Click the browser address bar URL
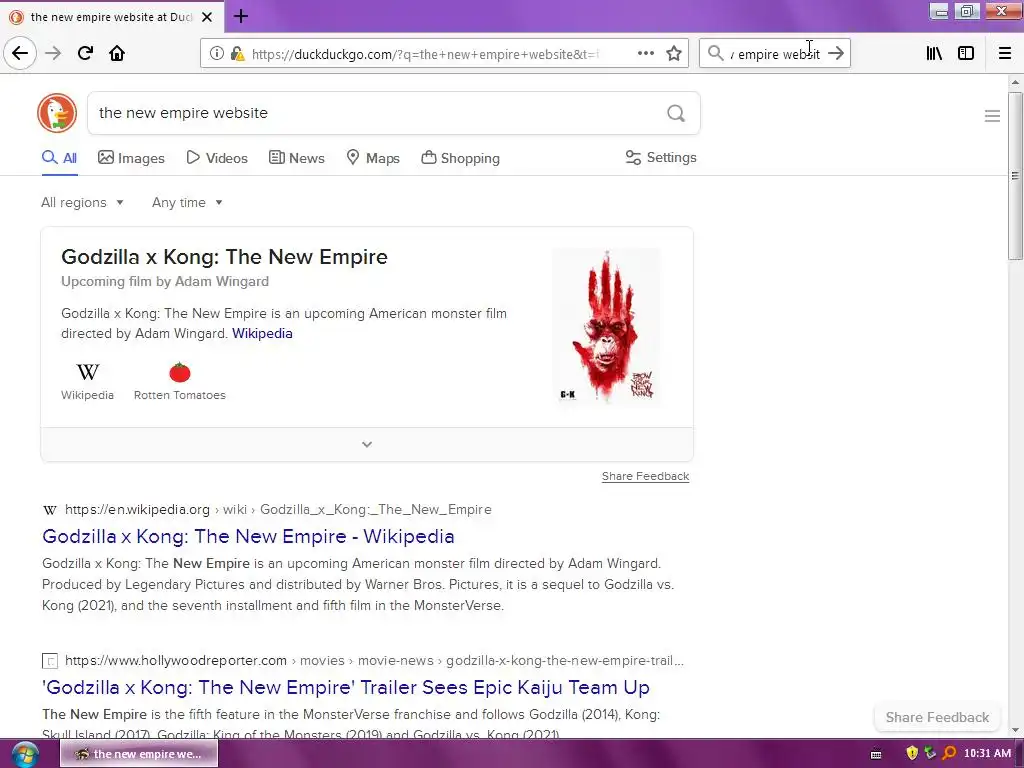The width and height of the screenshot is (1024, 768). click(x=424, y=54)
